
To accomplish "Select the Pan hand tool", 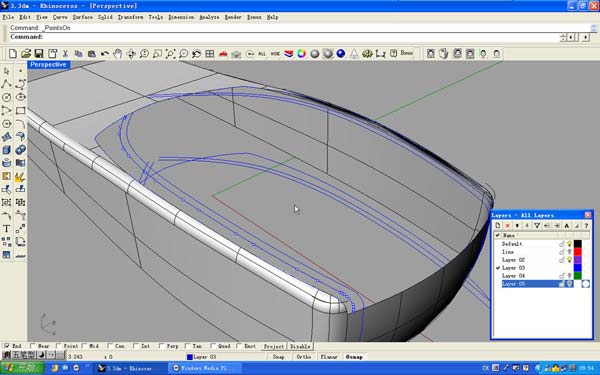I will point(117,54).
